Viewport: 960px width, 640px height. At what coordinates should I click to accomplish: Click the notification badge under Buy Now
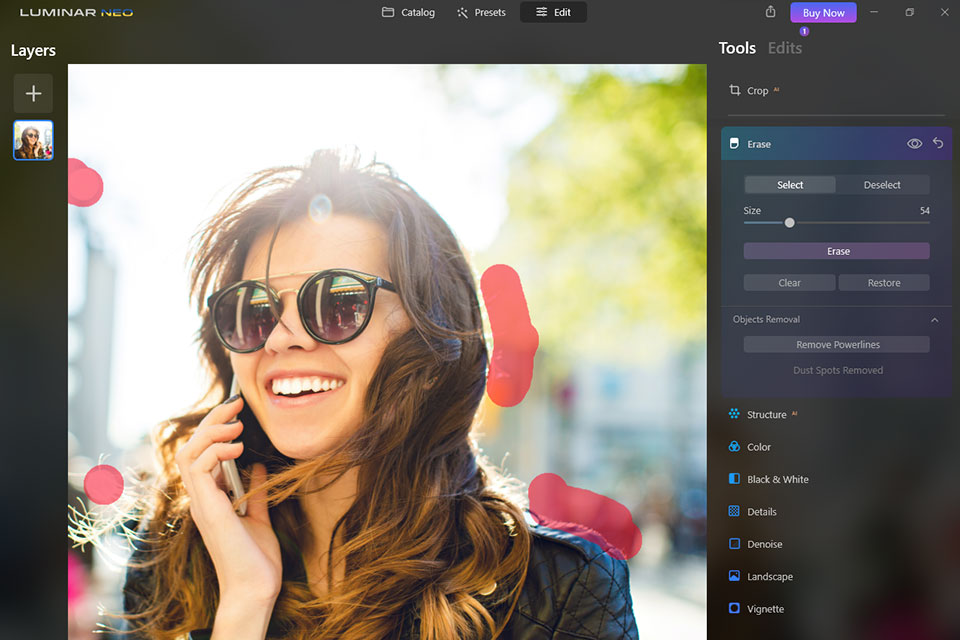pos(804,31)
